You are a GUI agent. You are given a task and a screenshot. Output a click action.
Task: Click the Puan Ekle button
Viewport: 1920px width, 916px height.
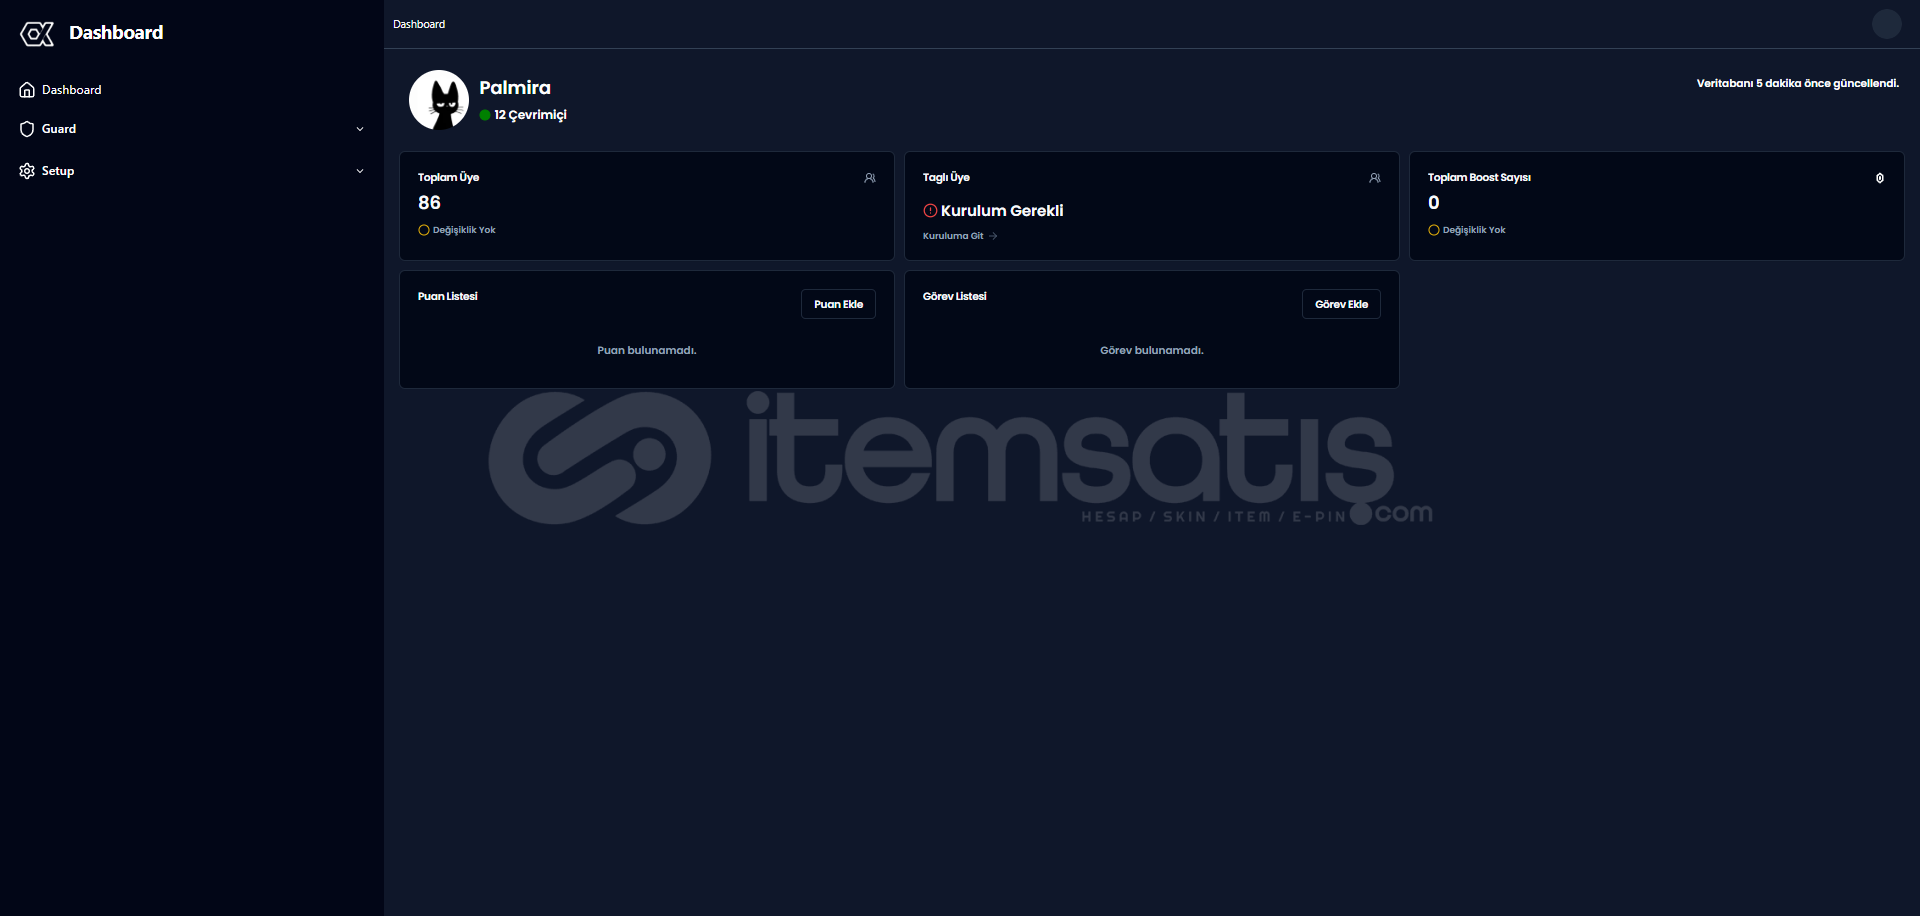click(x=838, y=304)
